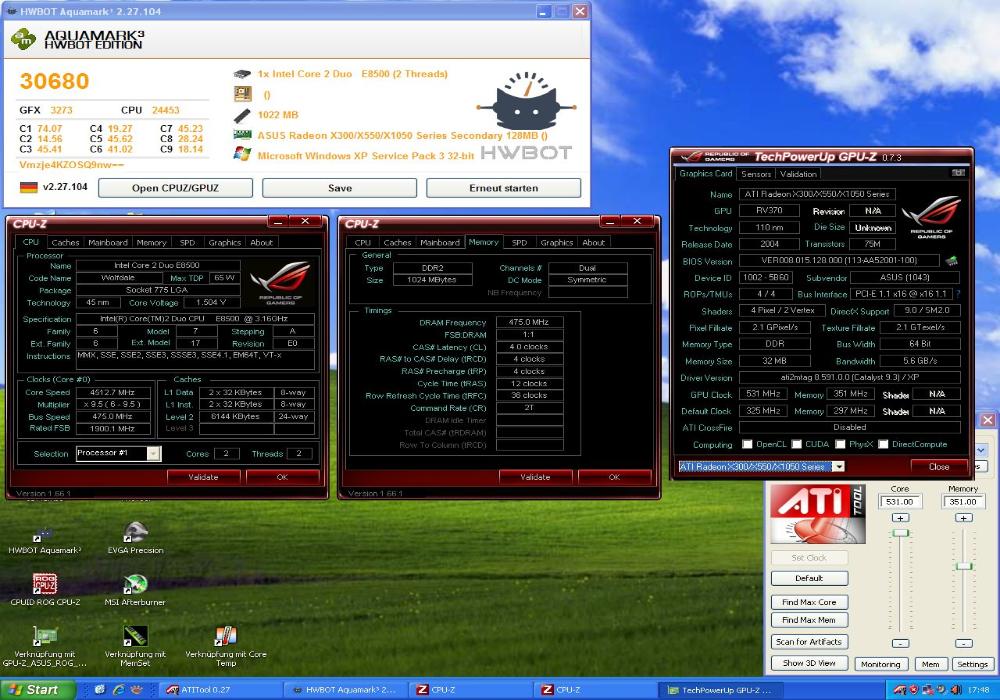
Task: Open the Settings button in ATITool
Action: click(972, 664)
